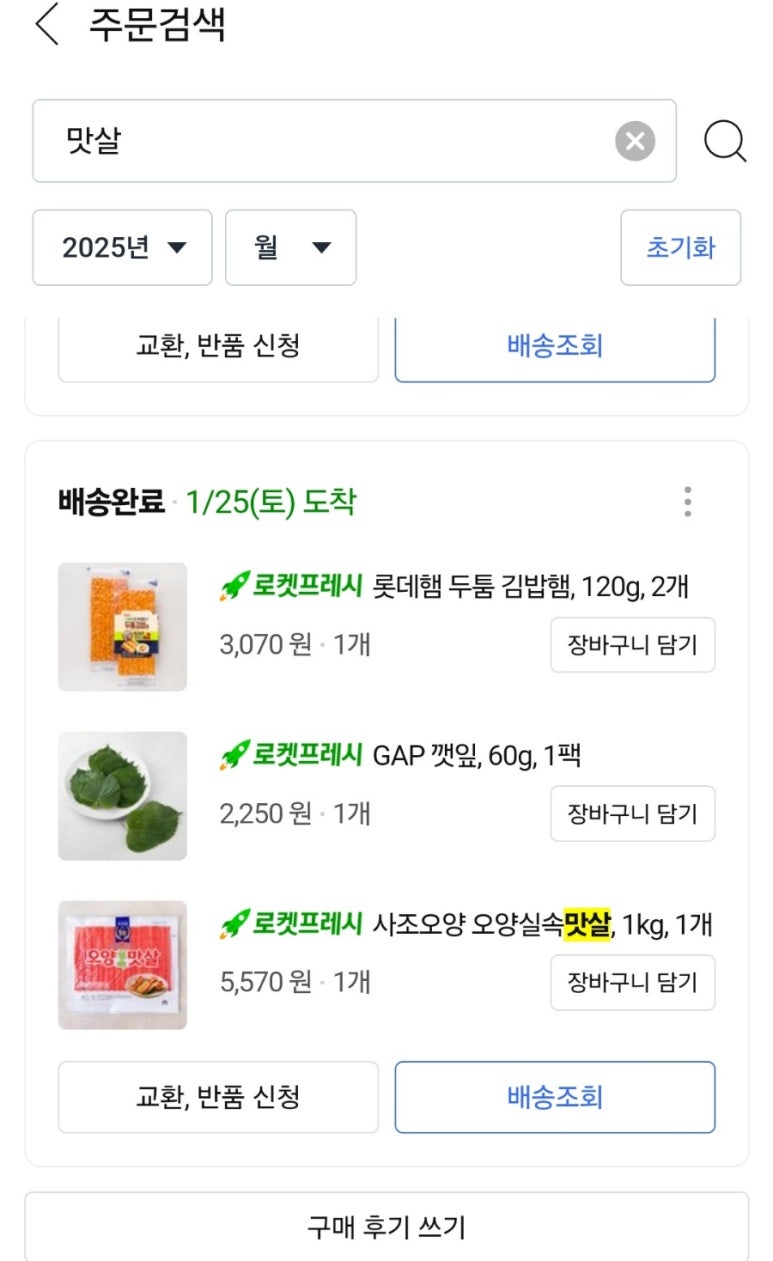This screenshot has height=1261, width=773.
Task: Tap the back arrow icon
Action: point(47,26)
